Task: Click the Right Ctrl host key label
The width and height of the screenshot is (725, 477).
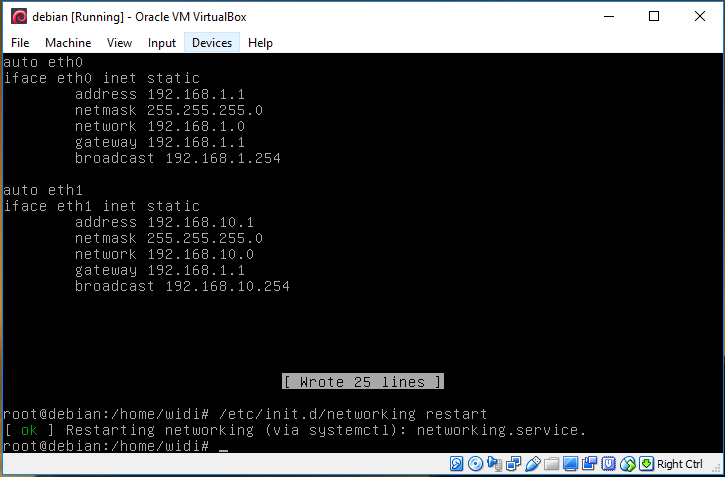Action: [679, 464]
